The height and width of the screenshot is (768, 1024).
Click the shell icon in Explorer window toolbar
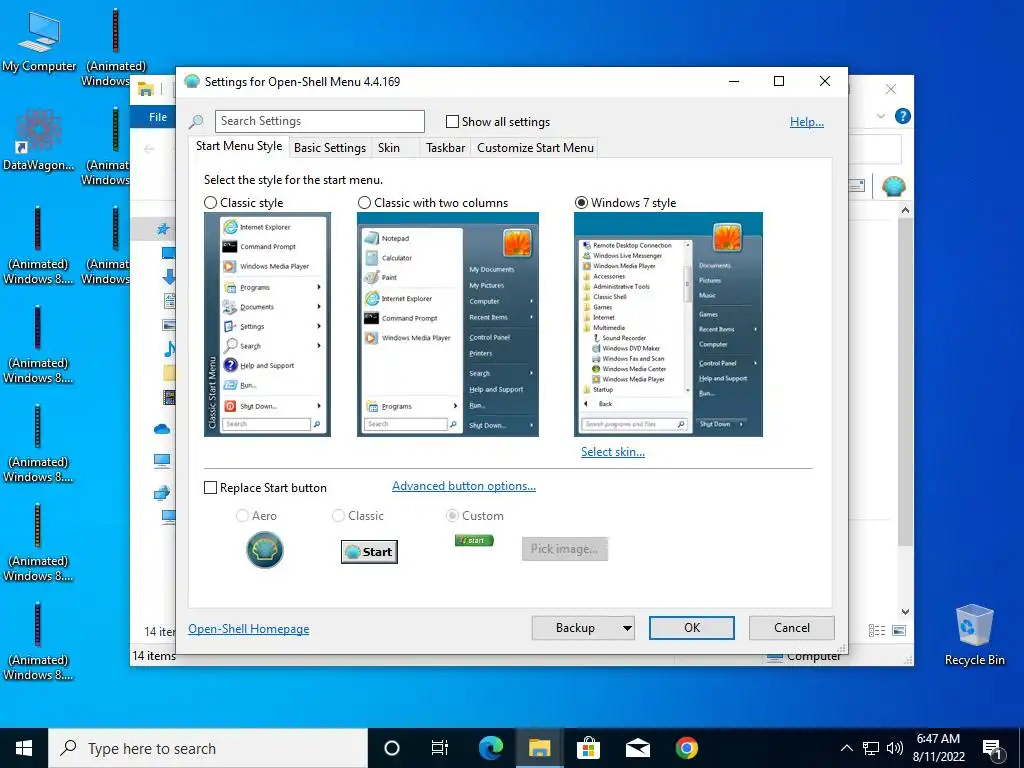893,186
